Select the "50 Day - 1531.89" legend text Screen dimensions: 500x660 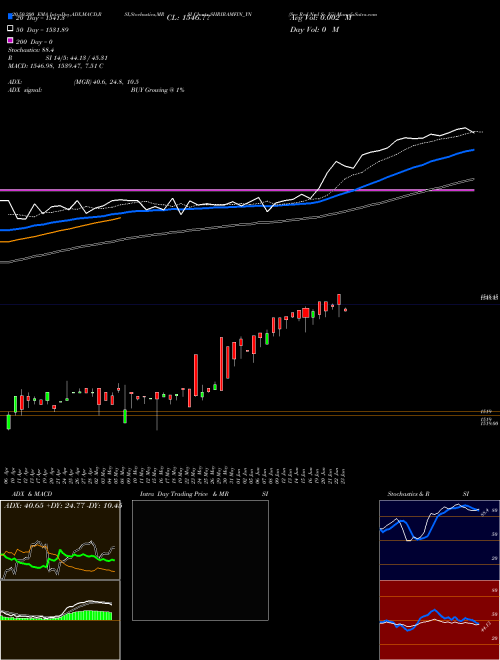click(42, 30)
